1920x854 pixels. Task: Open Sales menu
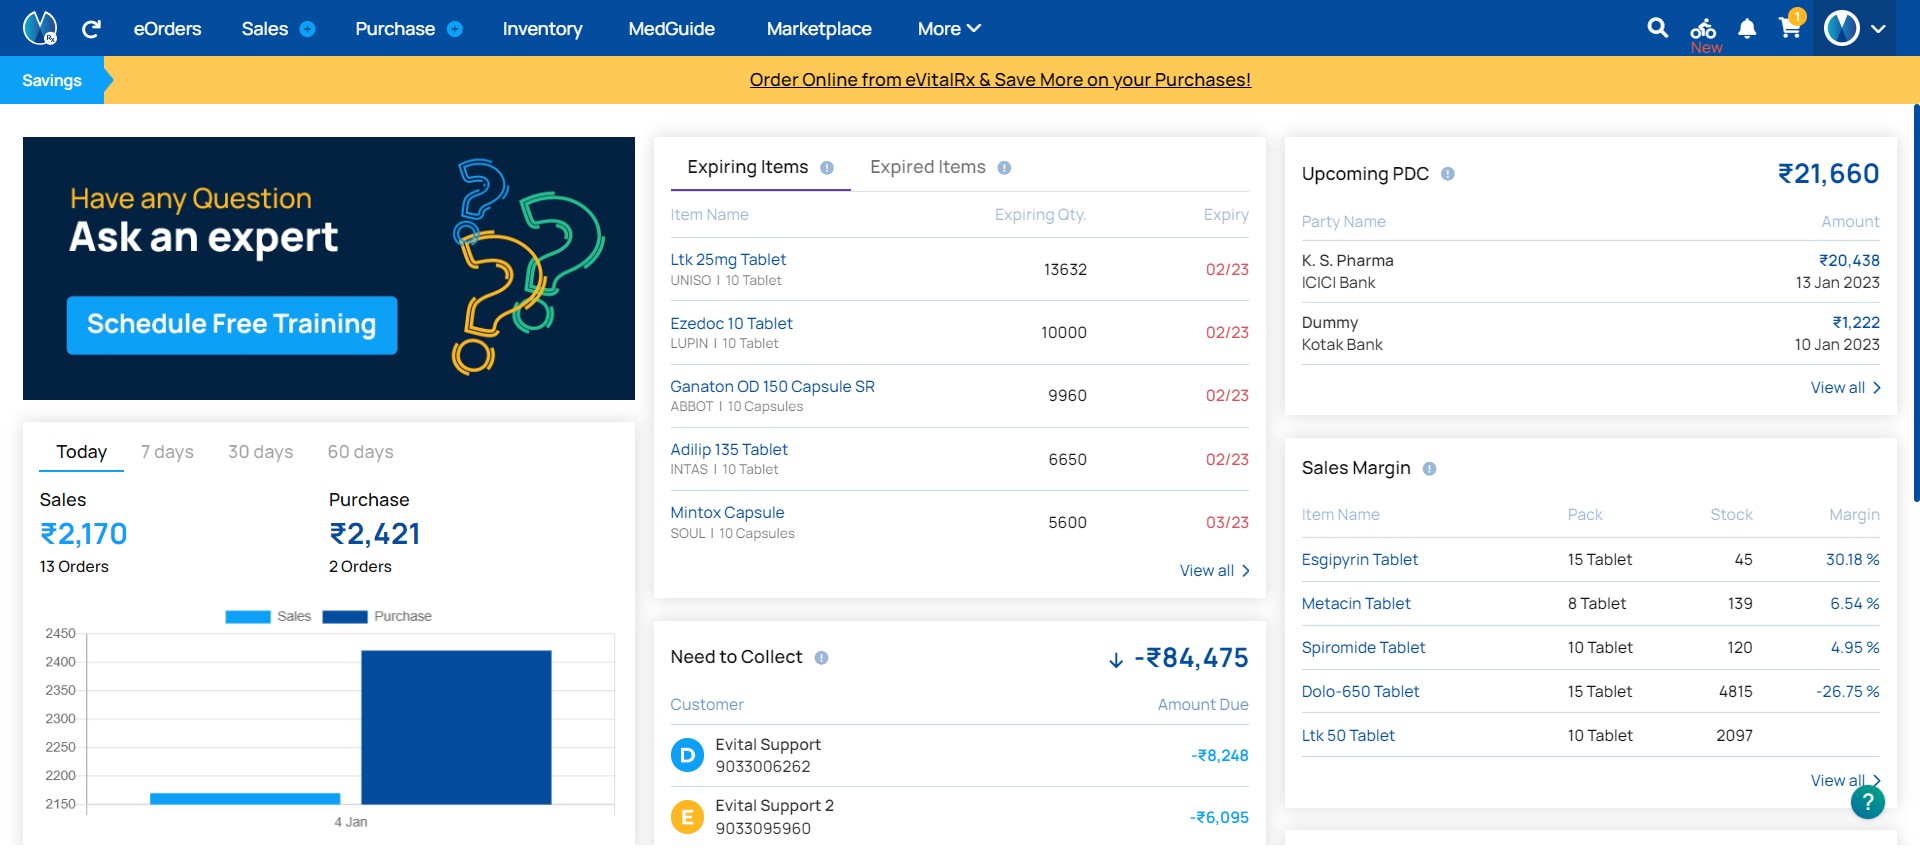pyautogui.click(x=264, y=29)
